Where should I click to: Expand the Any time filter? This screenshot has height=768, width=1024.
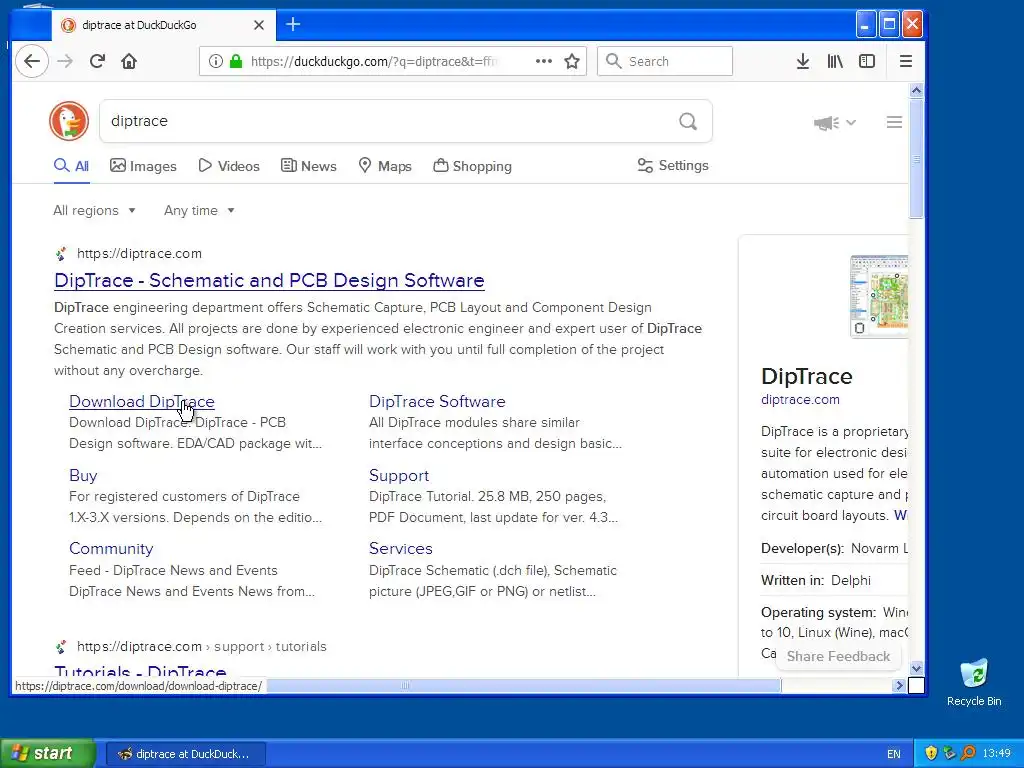point(199,210)
